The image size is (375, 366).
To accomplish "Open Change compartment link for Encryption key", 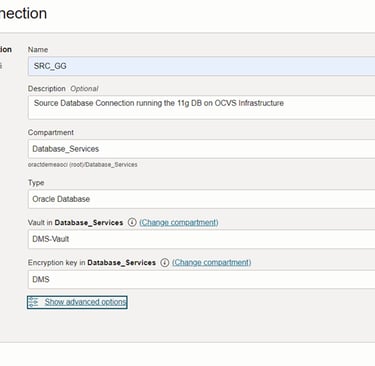I will [x=212, y=263].
